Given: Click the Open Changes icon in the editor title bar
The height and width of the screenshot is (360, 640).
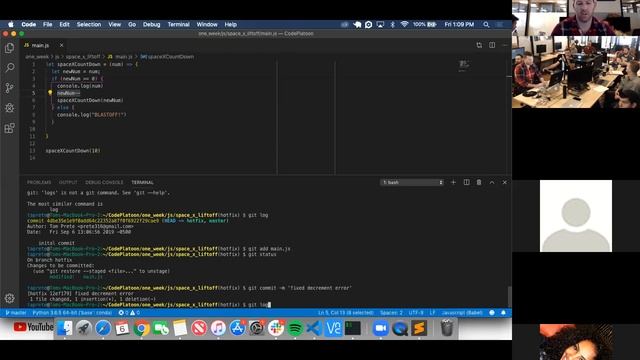Looking at the screenshot, I should (479, 45).
